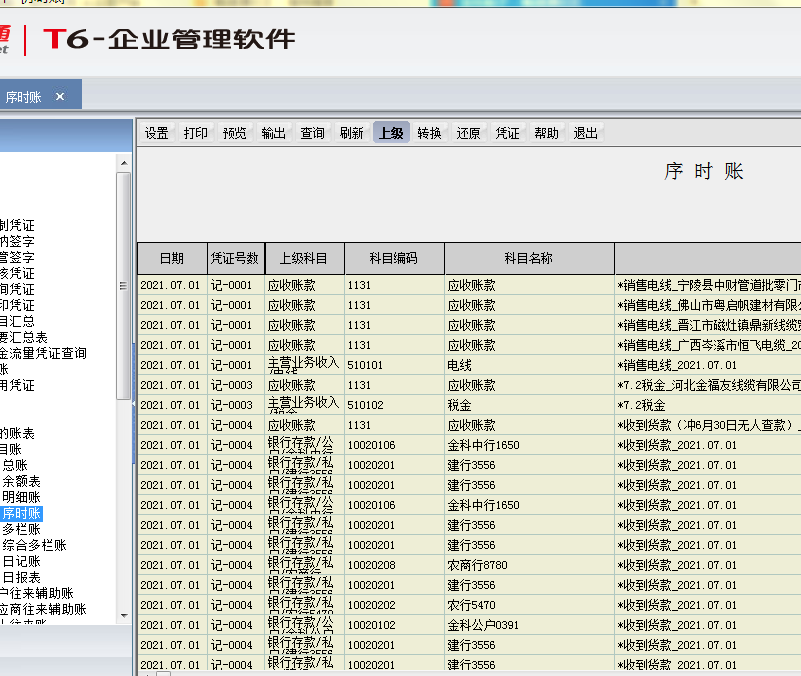This screenshot has height=676, width=801.
Task: Select subject code cell 10020102
Action: click(x=394, y=625)
